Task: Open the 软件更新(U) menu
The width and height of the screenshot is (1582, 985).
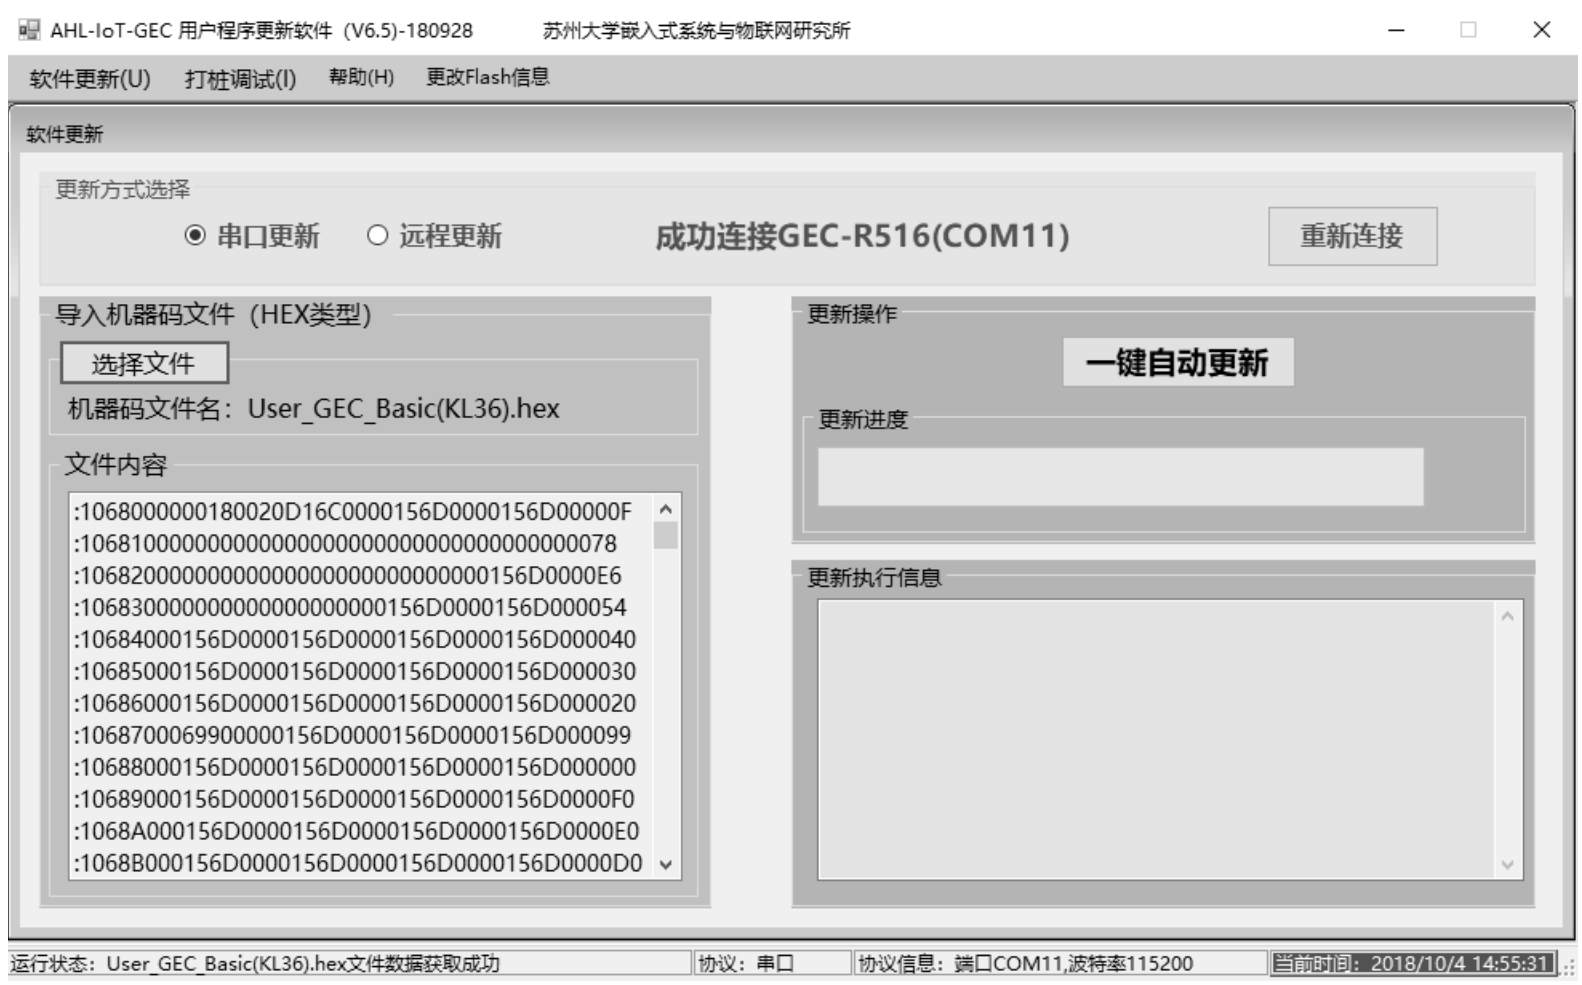Action: [90, 78]
